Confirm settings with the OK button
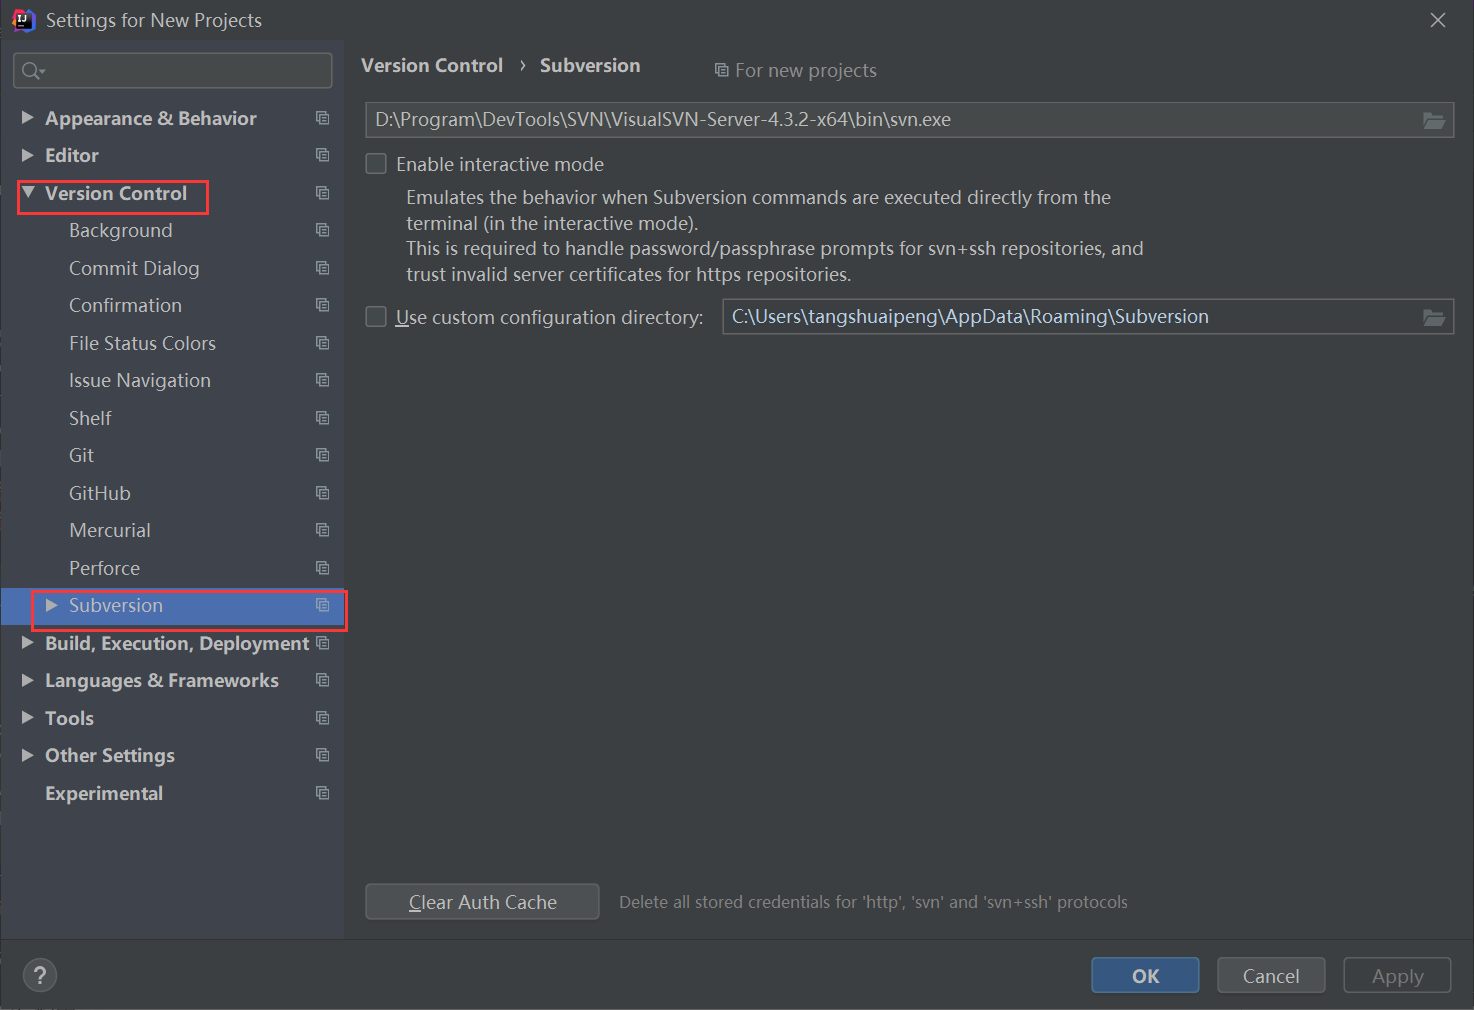1474x1010 pixels. point(1145,976)
